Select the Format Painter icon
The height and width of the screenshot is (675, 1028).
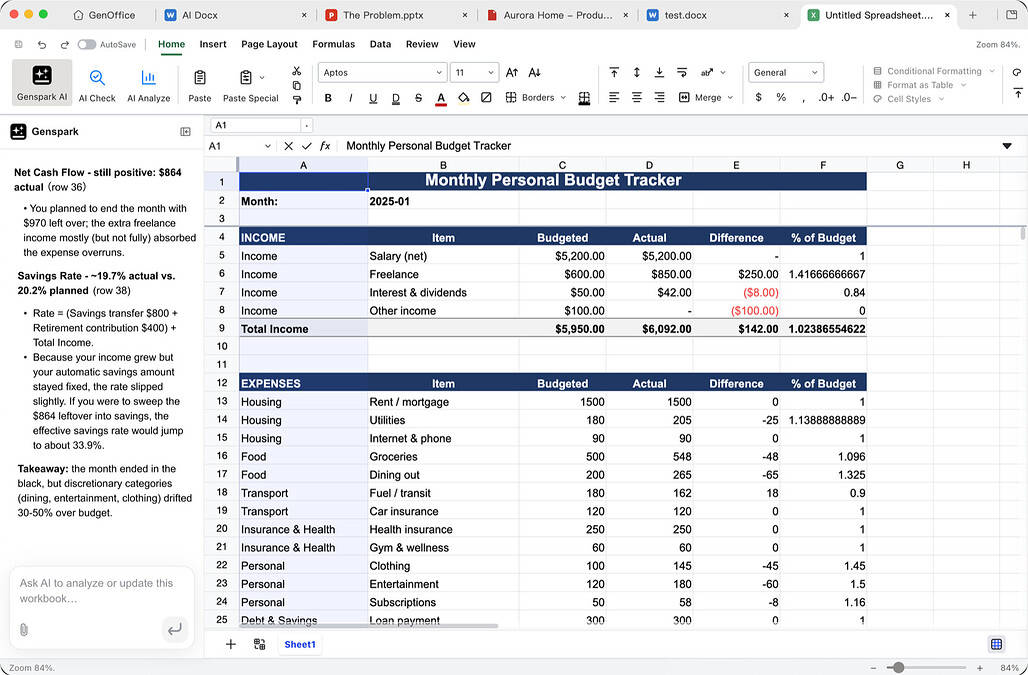tap(296, 100)
